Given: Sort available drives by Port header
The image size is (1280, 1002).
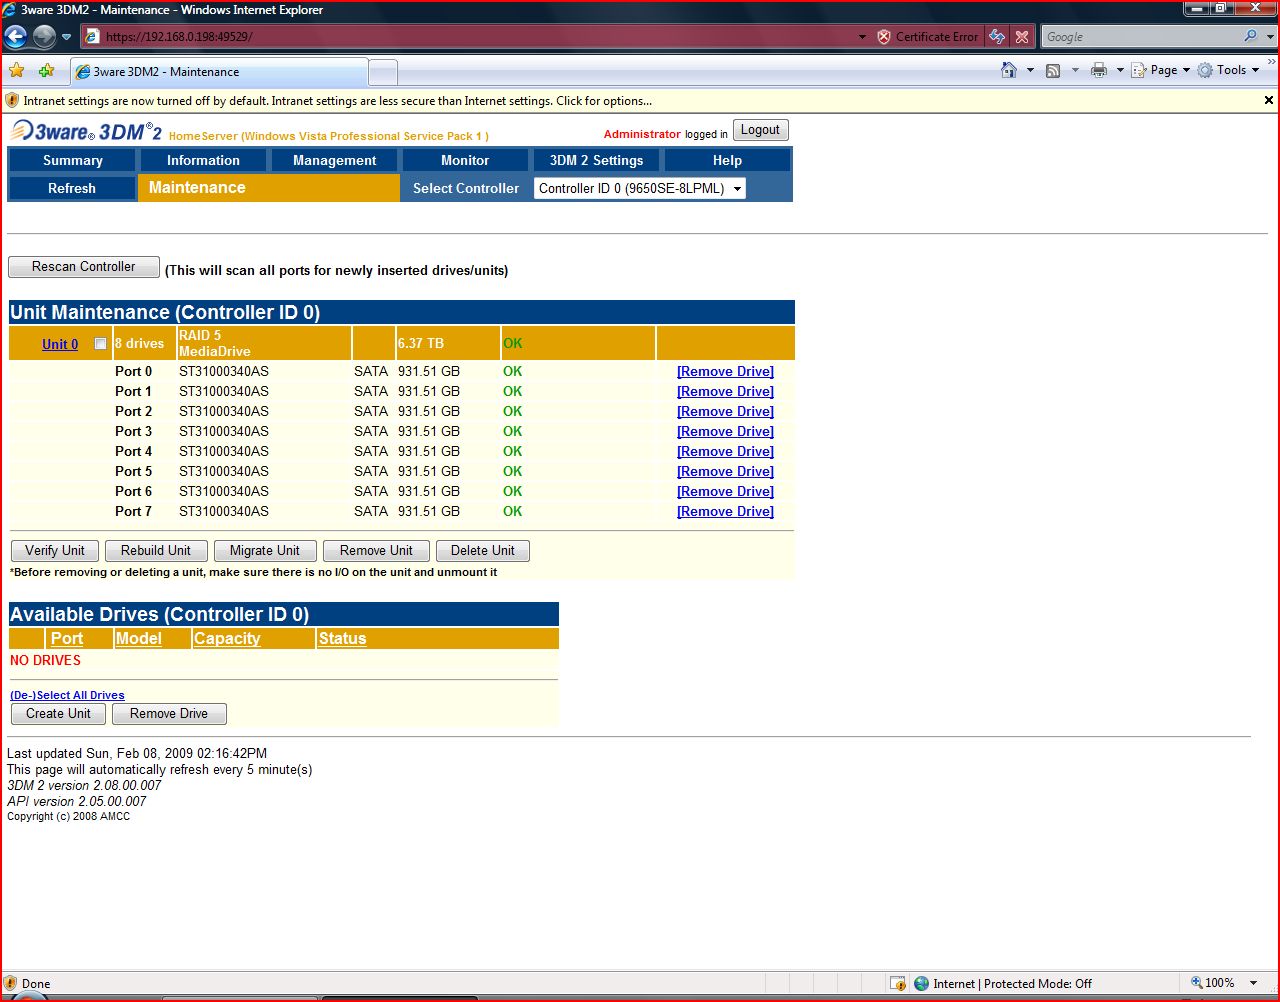Looking at the screenshot, I should click(x=67, y=638).
